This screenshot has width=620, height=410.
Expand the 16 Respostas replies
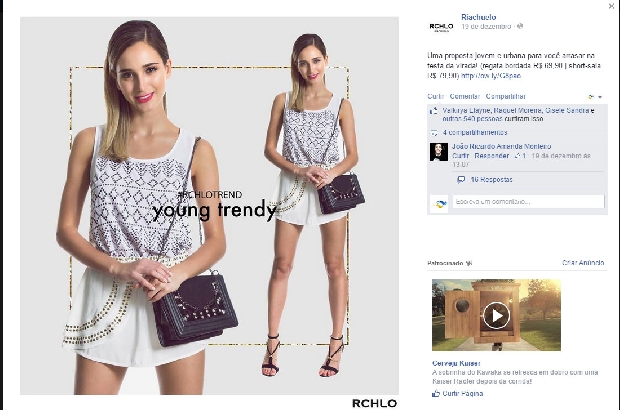(x=491, y=179)
